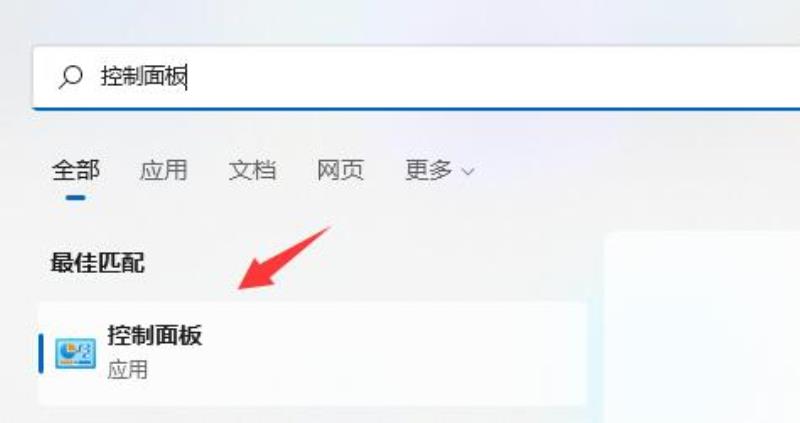
Task: Click the red arrow annotation
Action: pyautogui.click(x=283, y=259)
